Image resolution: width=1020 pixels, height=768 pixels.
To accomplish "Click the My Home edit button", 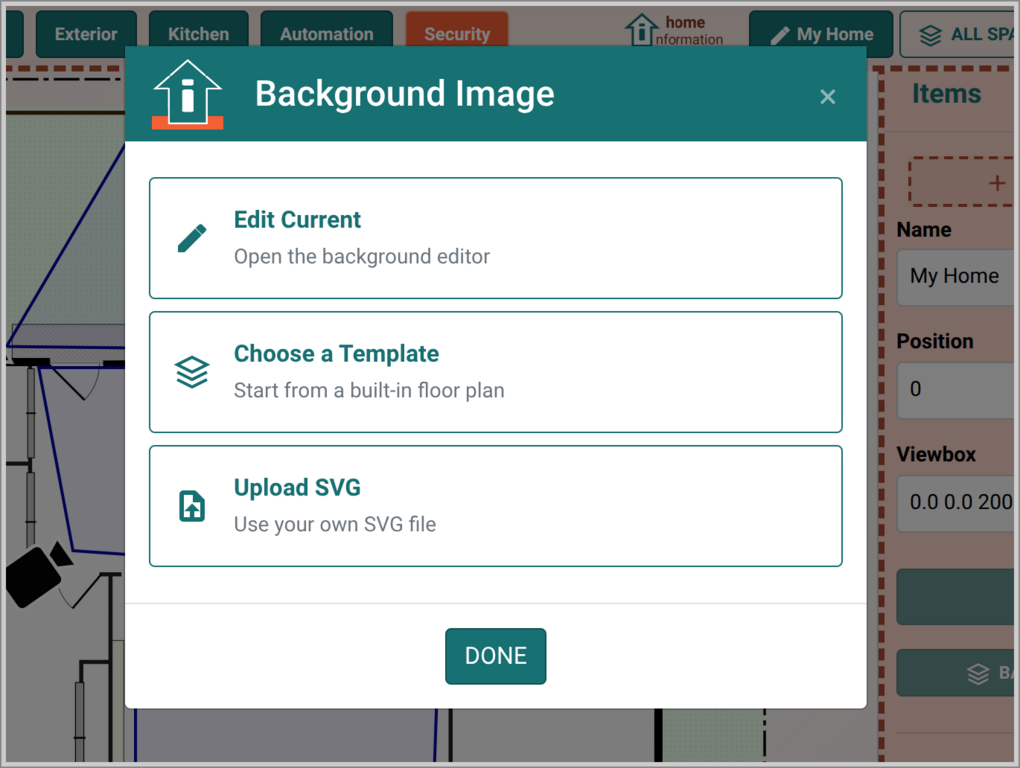I will (x=821, y=34).
